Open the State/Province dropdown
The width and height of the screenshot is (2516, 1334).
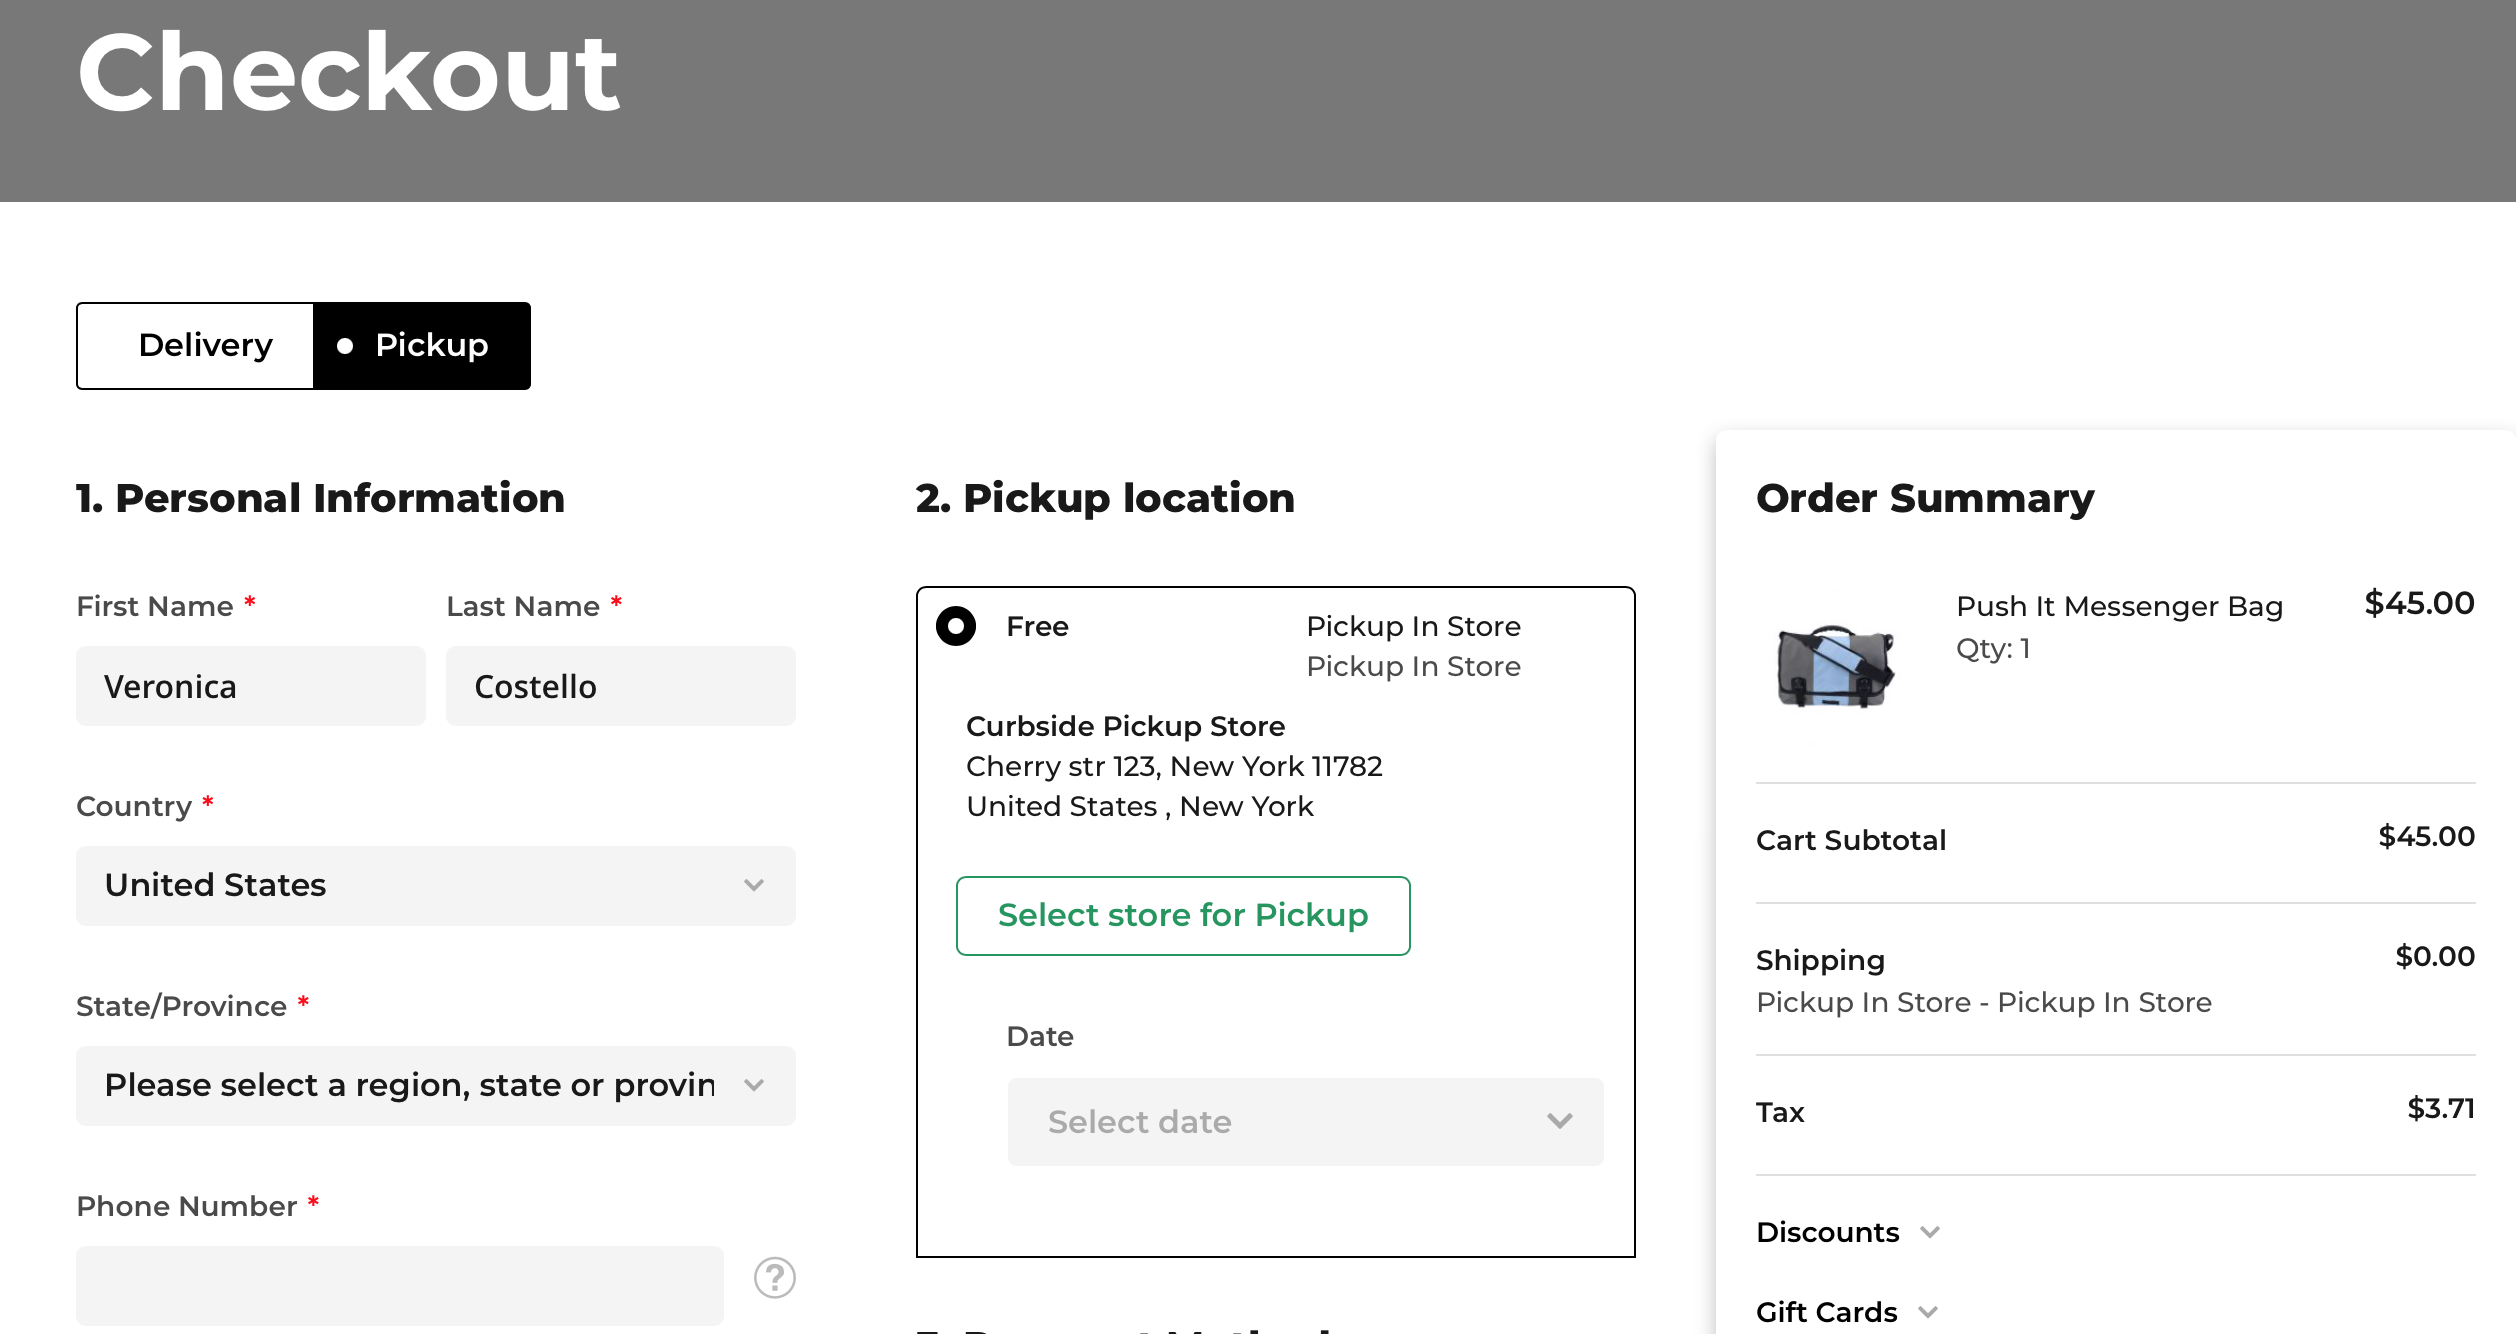[x=436, y=1086]
